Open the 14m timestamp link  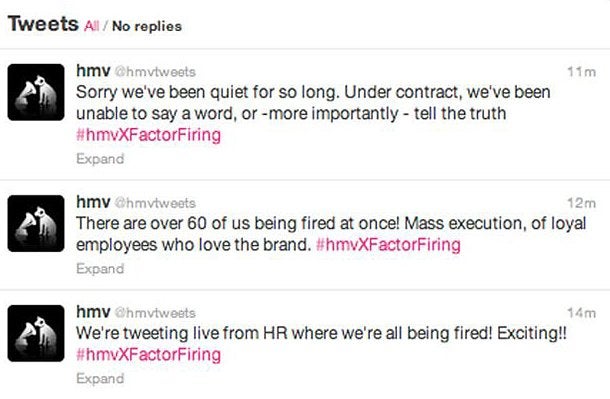click(x=581, y=313)
